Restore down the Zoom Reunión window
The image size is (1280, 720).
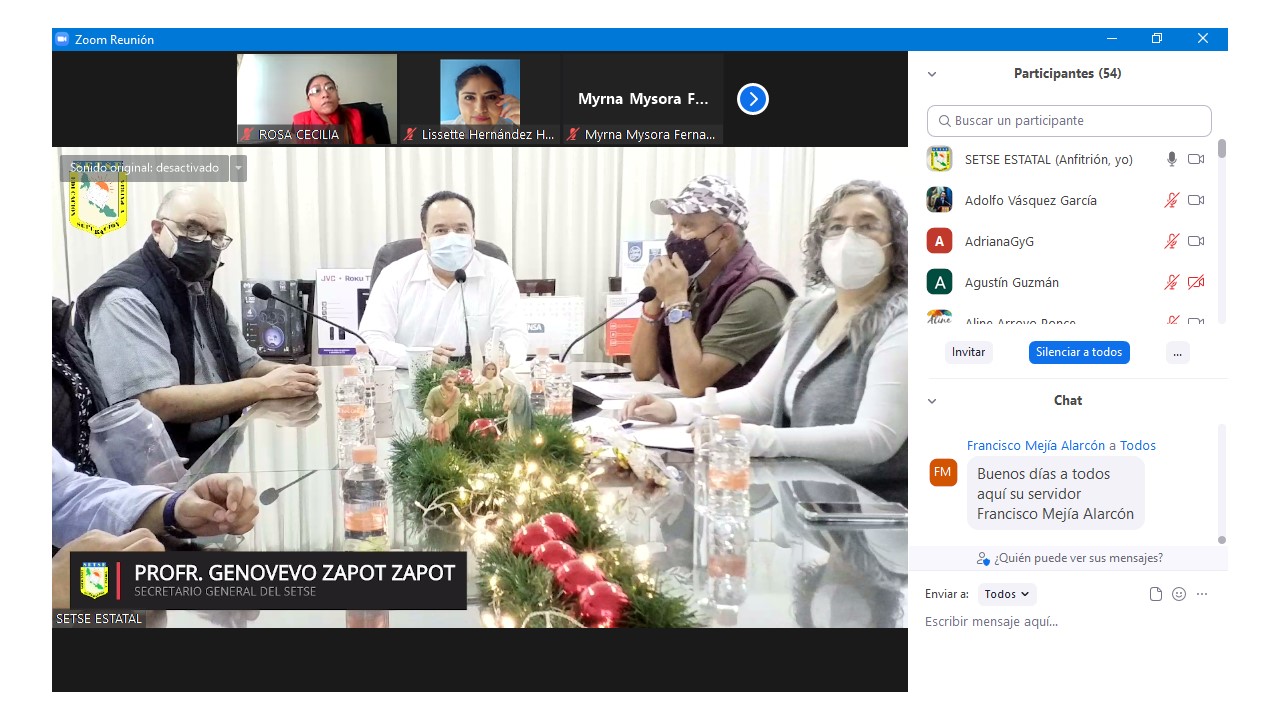tap(1157, 39)
